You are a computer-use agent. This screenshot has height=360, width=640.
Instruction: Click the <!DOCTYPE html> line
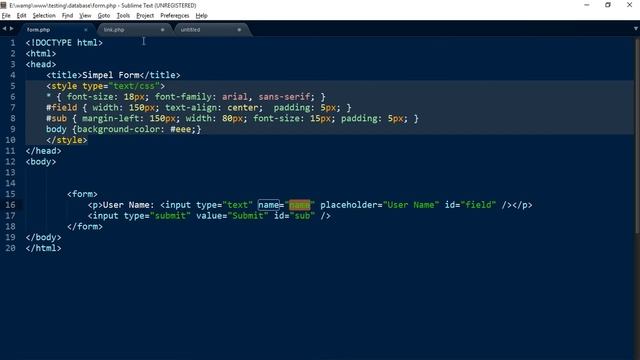(64, 43)
